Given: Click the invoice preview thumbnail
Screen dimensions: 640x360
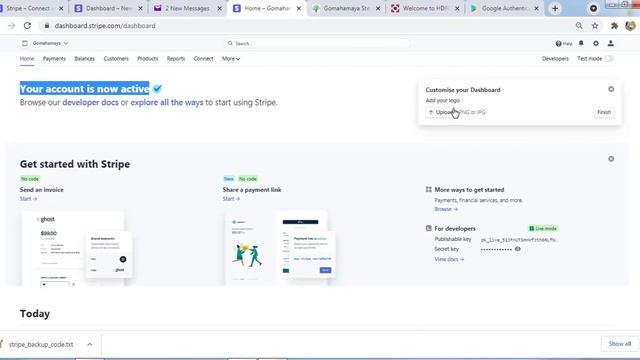Looking at the screenshot, I should pyautogui.click(x=78, y=248).
